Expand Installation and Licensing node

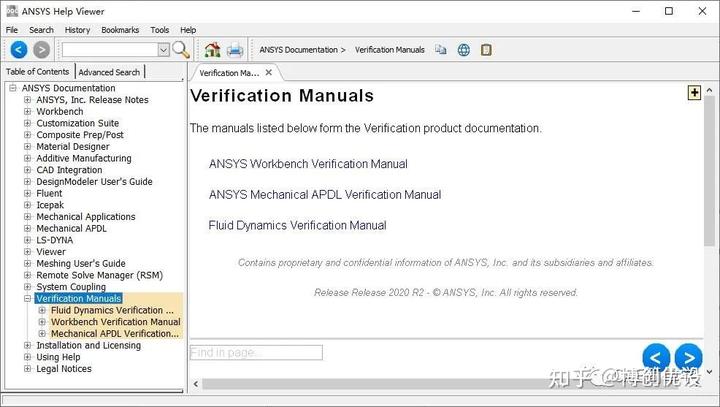(28, 345)
